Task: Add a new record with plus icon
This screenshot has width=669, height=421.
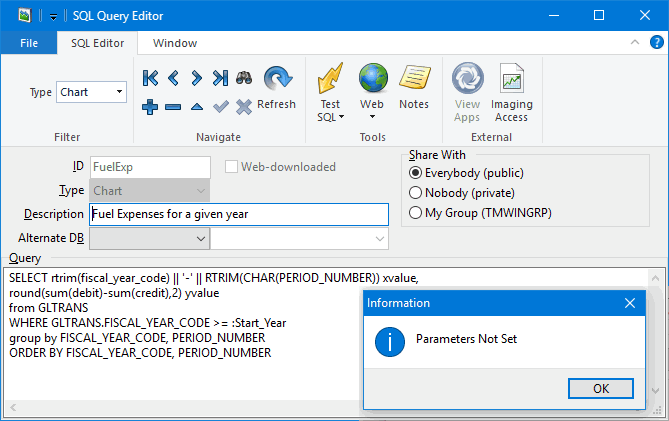Action: coord(150,107)
